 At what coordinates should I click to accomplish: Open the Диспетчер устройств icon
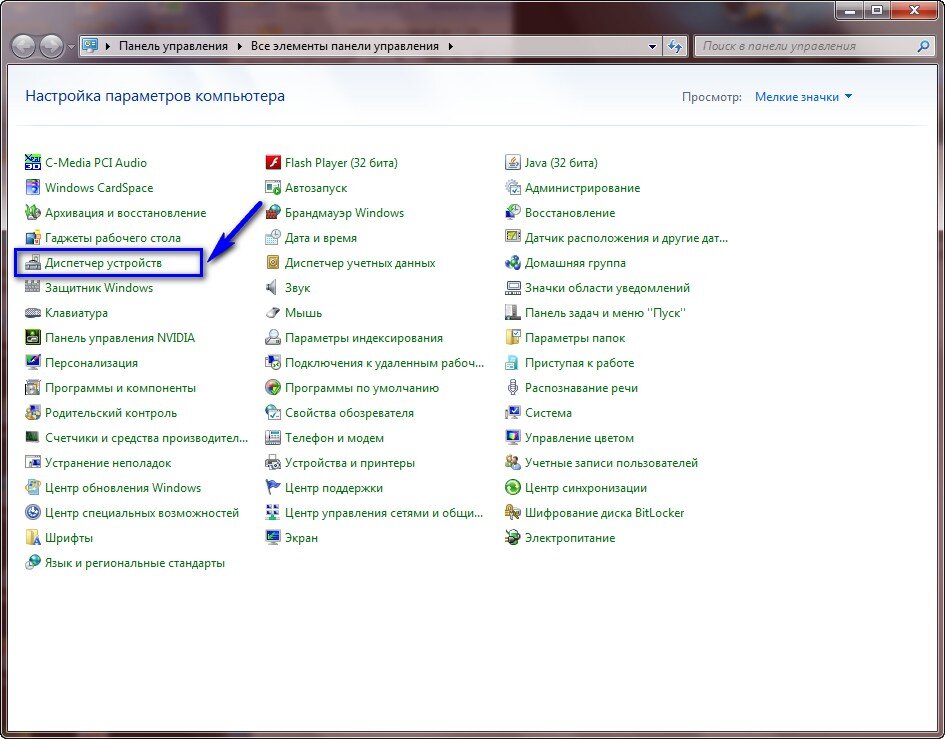(33, 263)
